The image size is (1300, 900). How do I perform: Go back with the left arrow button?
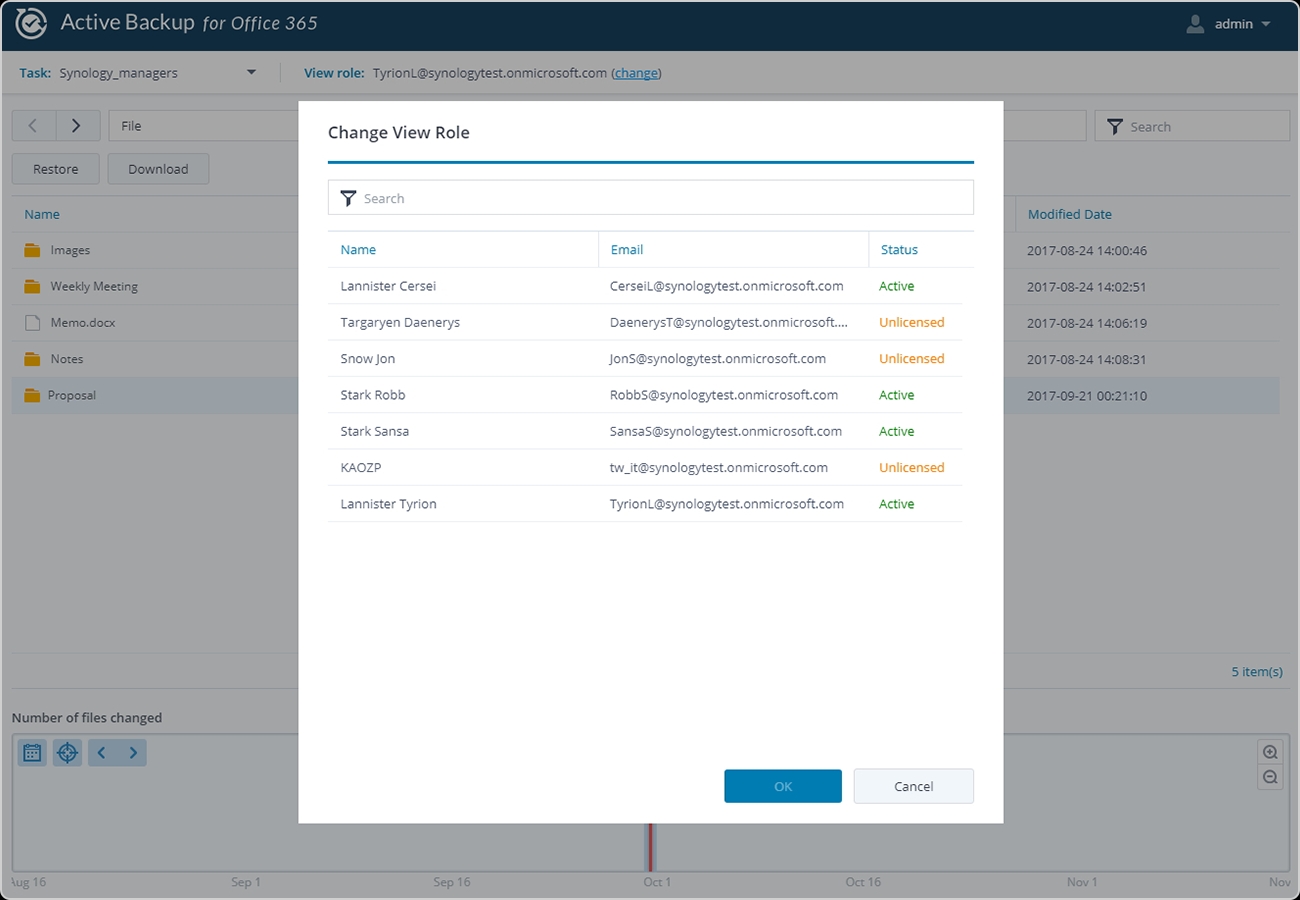(33, 126)
